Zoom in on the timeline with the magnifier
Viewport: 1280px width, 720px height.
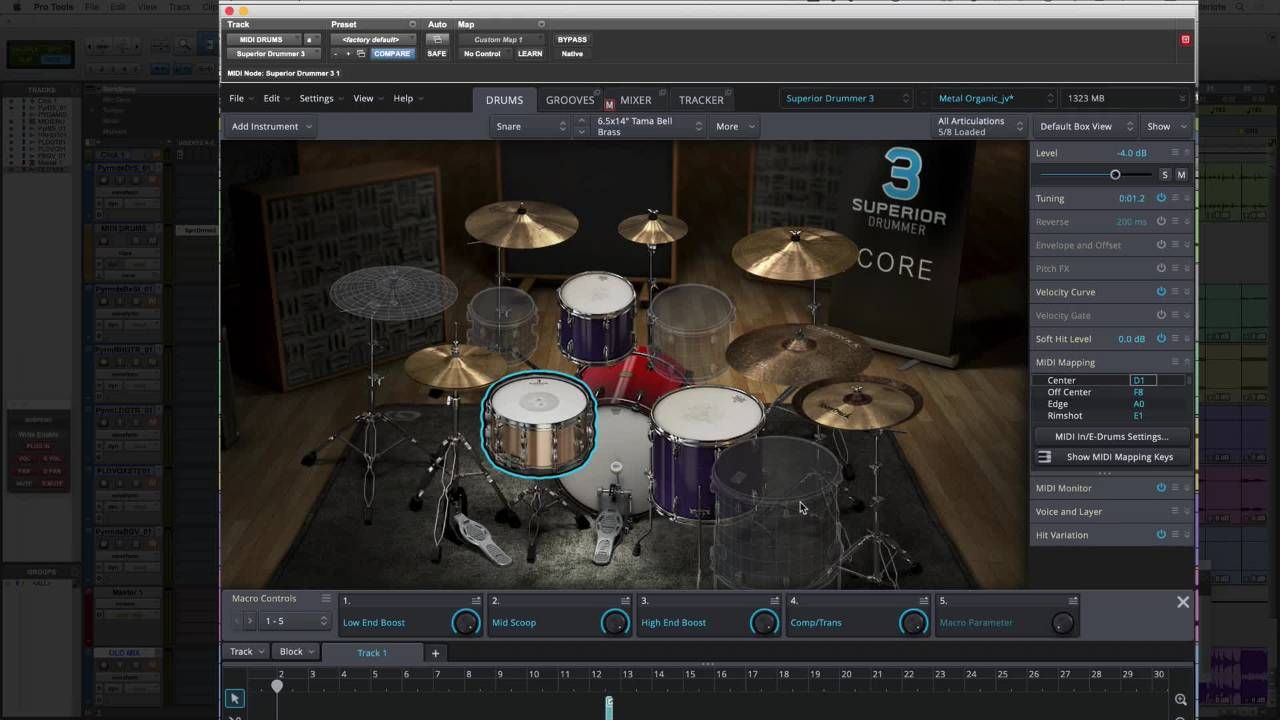pyautogui.click(x=1181, y=700)
